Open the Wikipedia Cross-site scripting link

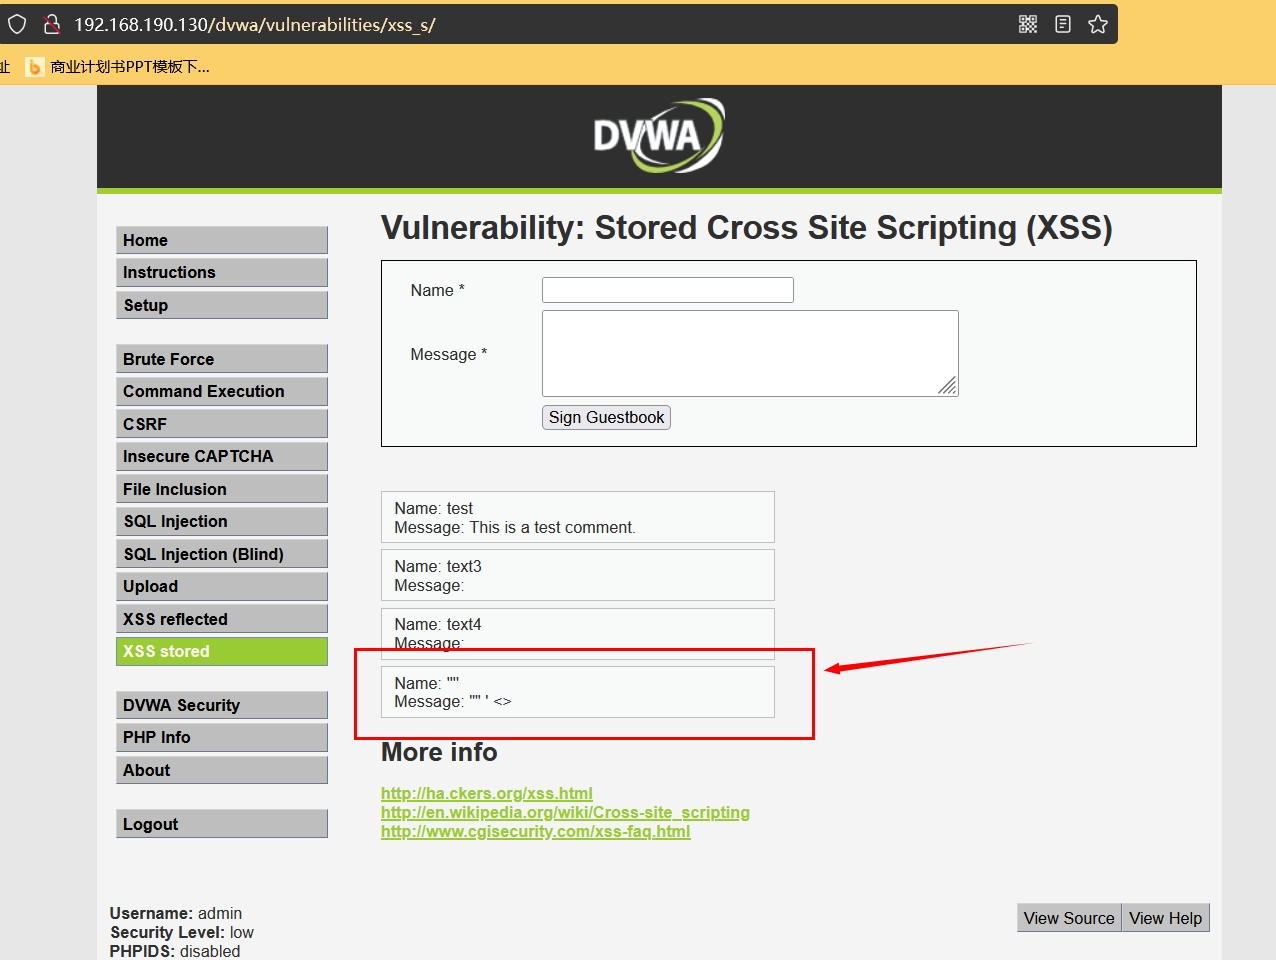coord(565,812)
